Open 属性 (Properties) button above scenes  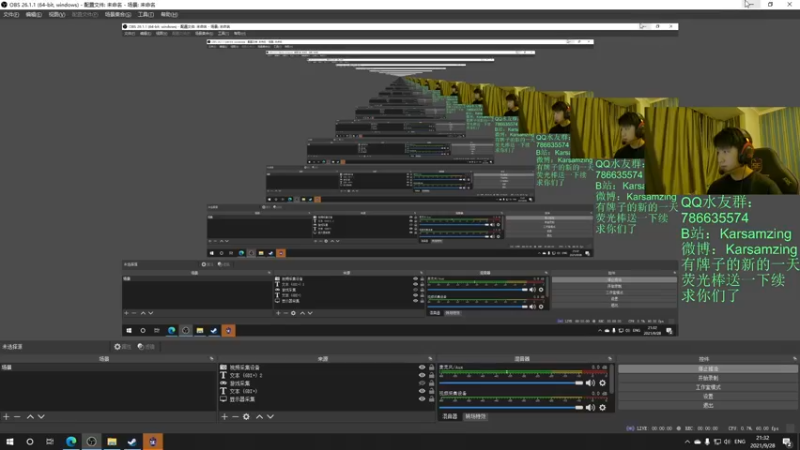click(x=122, y=346)
